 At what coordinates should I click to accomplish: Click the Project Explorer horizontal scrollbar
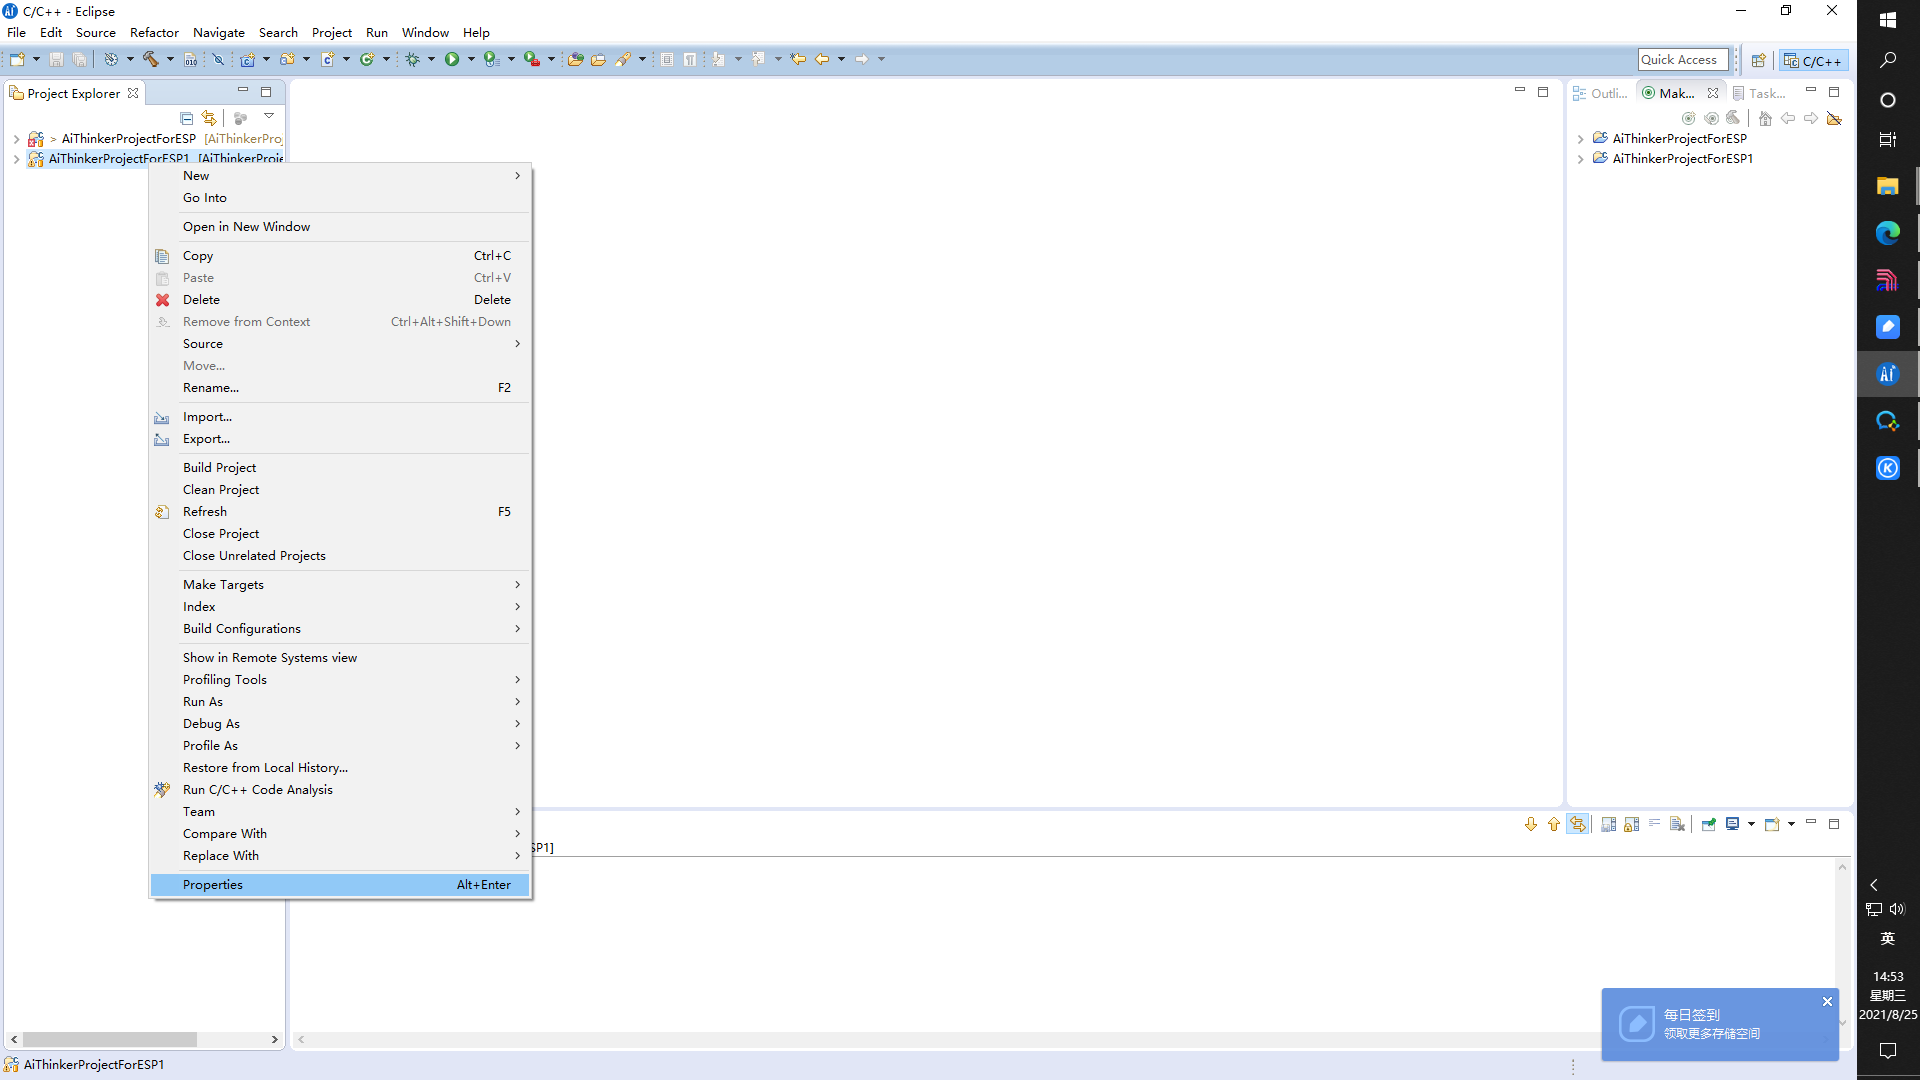click(110, 1039)
